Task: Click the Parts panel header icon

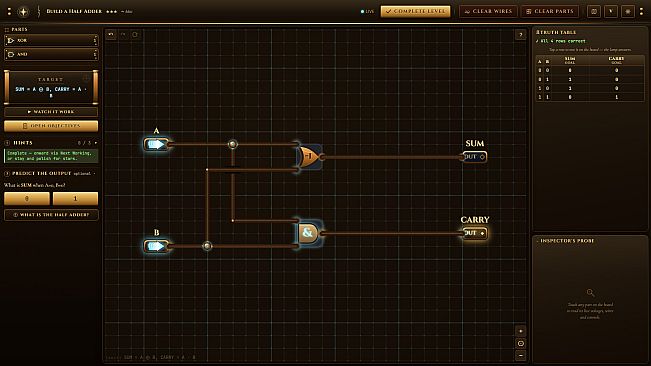Action: (7, 29)
